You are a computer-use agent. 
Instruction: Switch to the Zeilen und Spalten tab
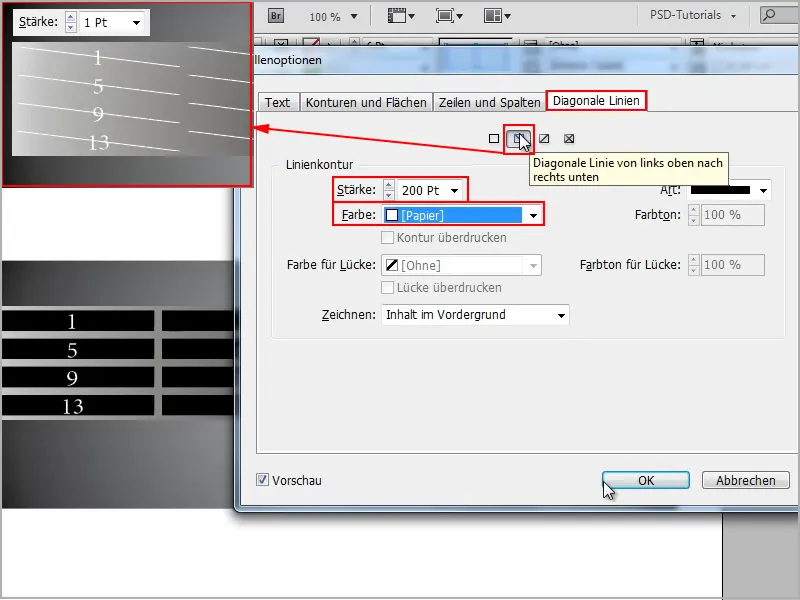click(489, 103)
